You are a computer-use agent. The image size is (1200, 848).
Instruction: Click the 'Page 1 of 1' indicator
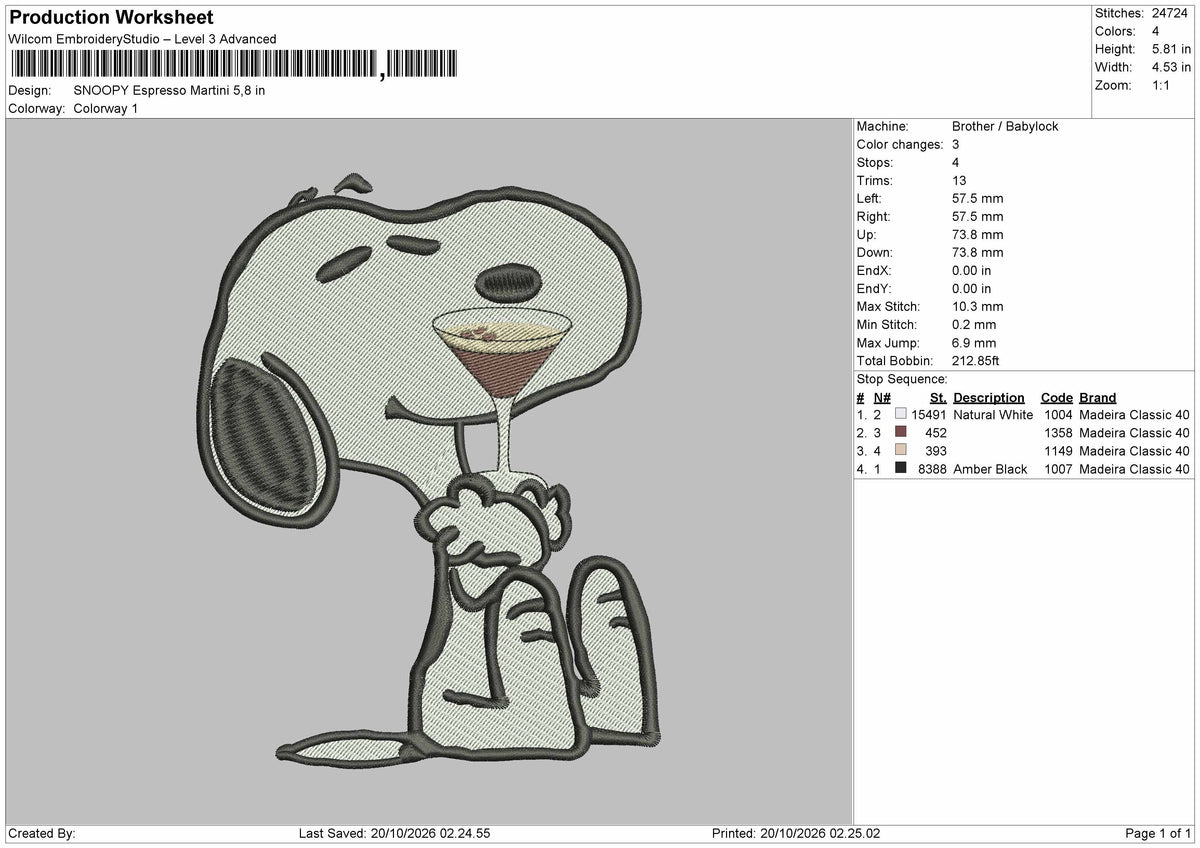pyautogui.click(x=1158, y=833)
